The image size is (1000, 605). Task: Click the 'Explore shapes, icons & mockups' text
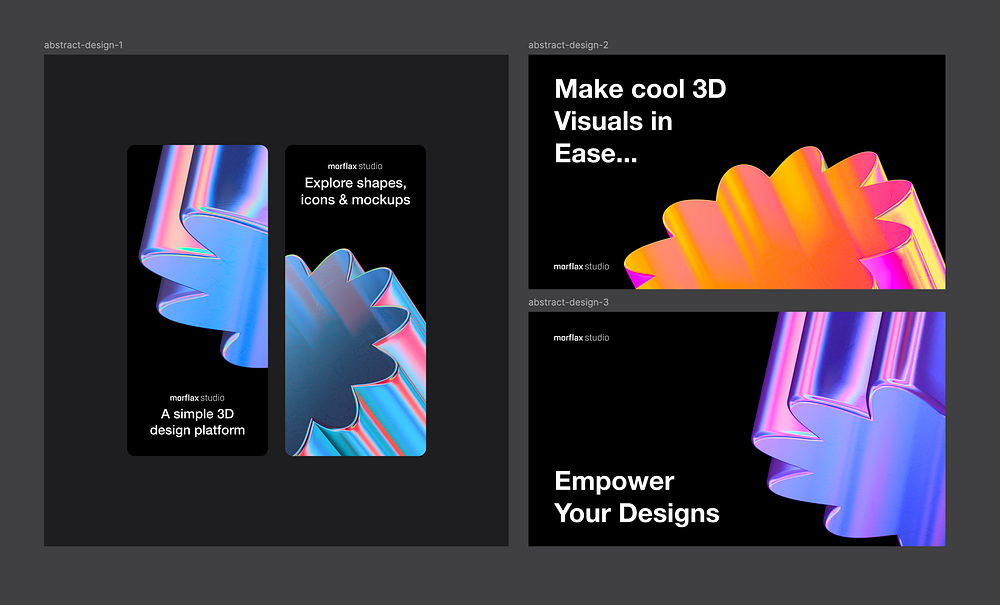pos(355,191)
